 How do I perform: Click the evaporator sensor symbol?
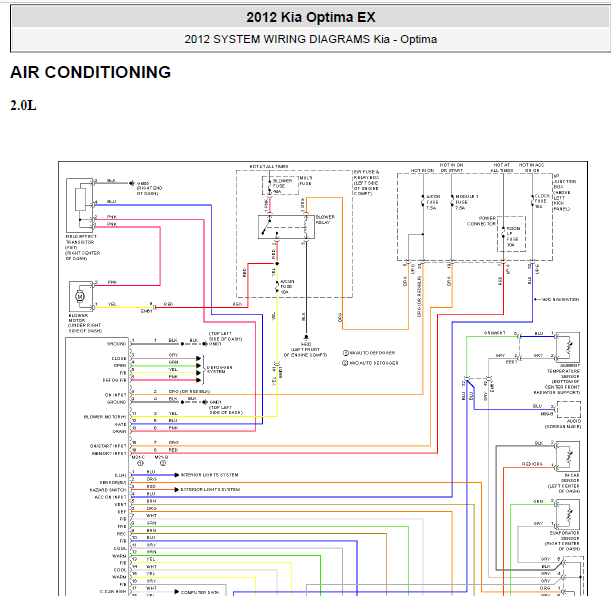tap(568, 514)
